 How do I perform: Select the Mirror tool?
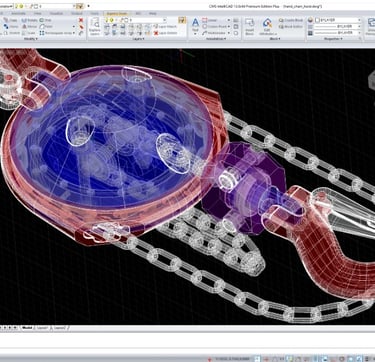pyautogui.click(x=30, y=27)
